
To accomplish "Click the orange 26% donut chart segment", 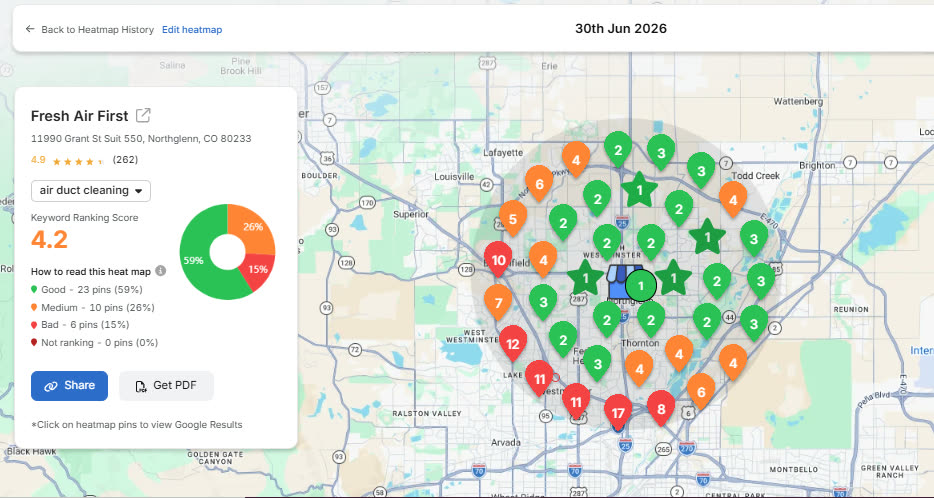I will [x=254, y=226].
